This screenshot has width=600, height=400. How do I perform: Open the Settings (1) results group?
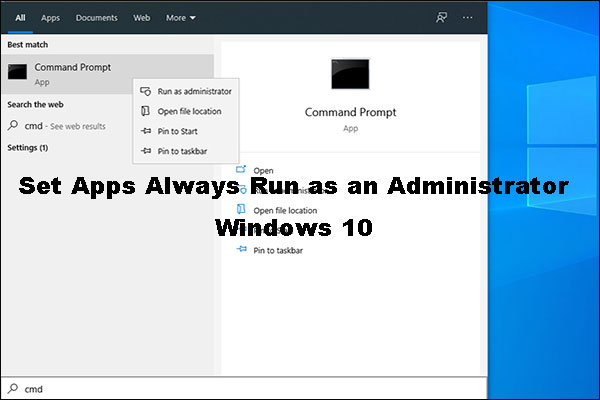coord(28,148)
